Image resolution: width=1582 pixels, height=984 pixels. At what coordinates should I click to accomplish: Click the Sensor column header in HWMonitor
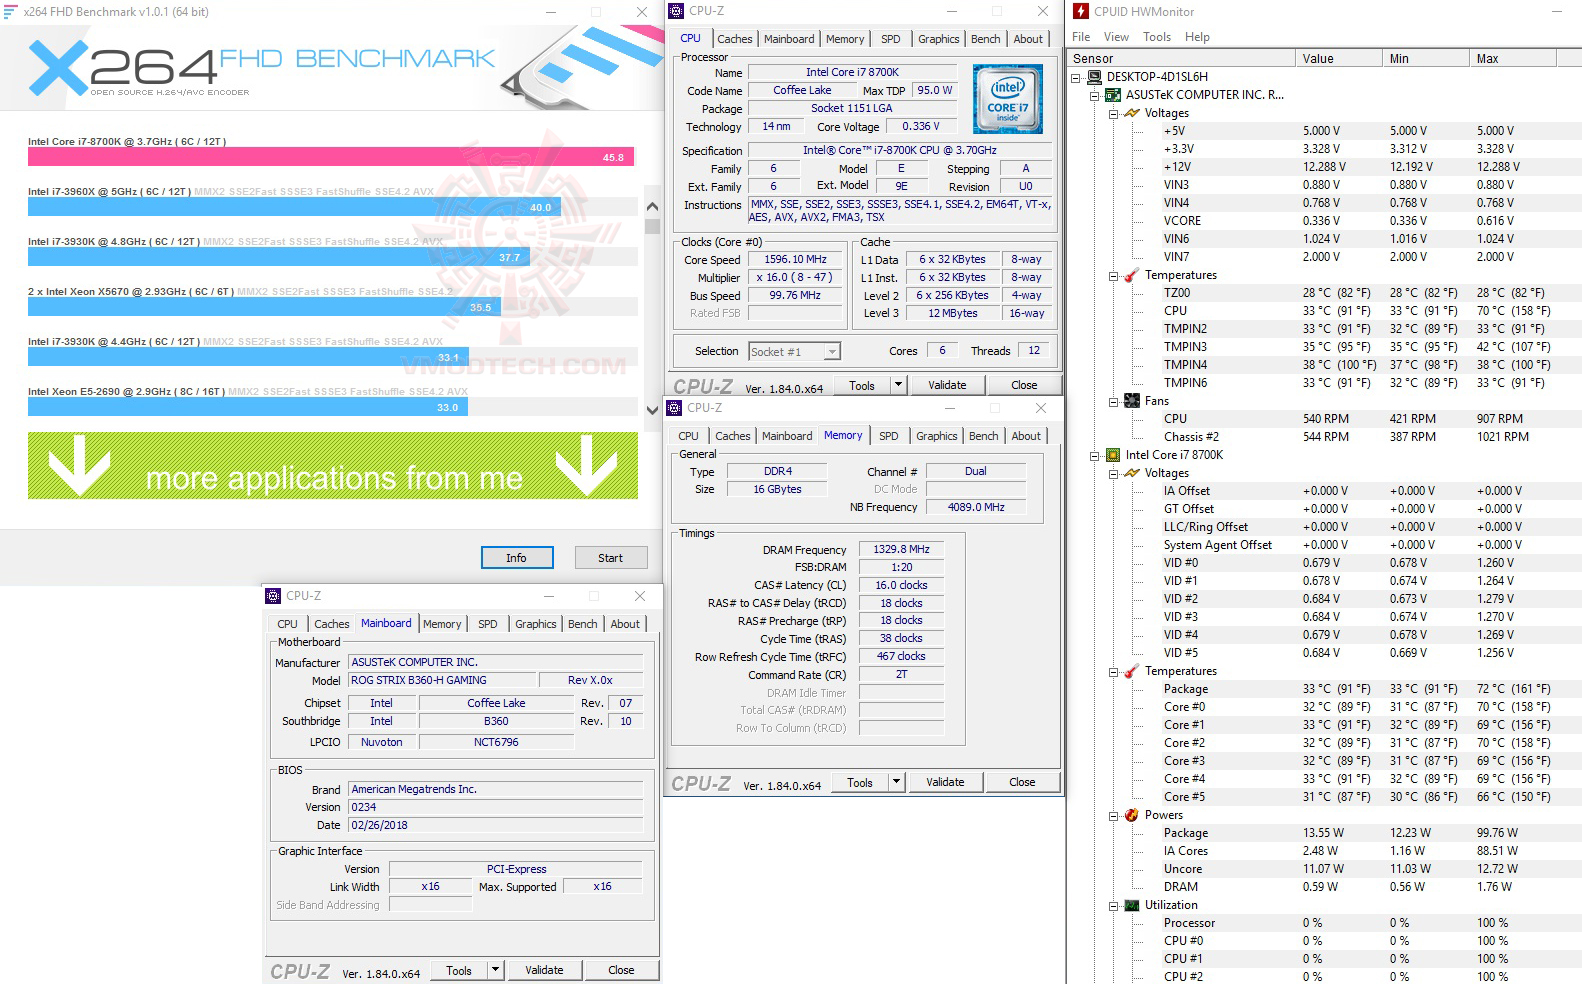pos(1182,58)
